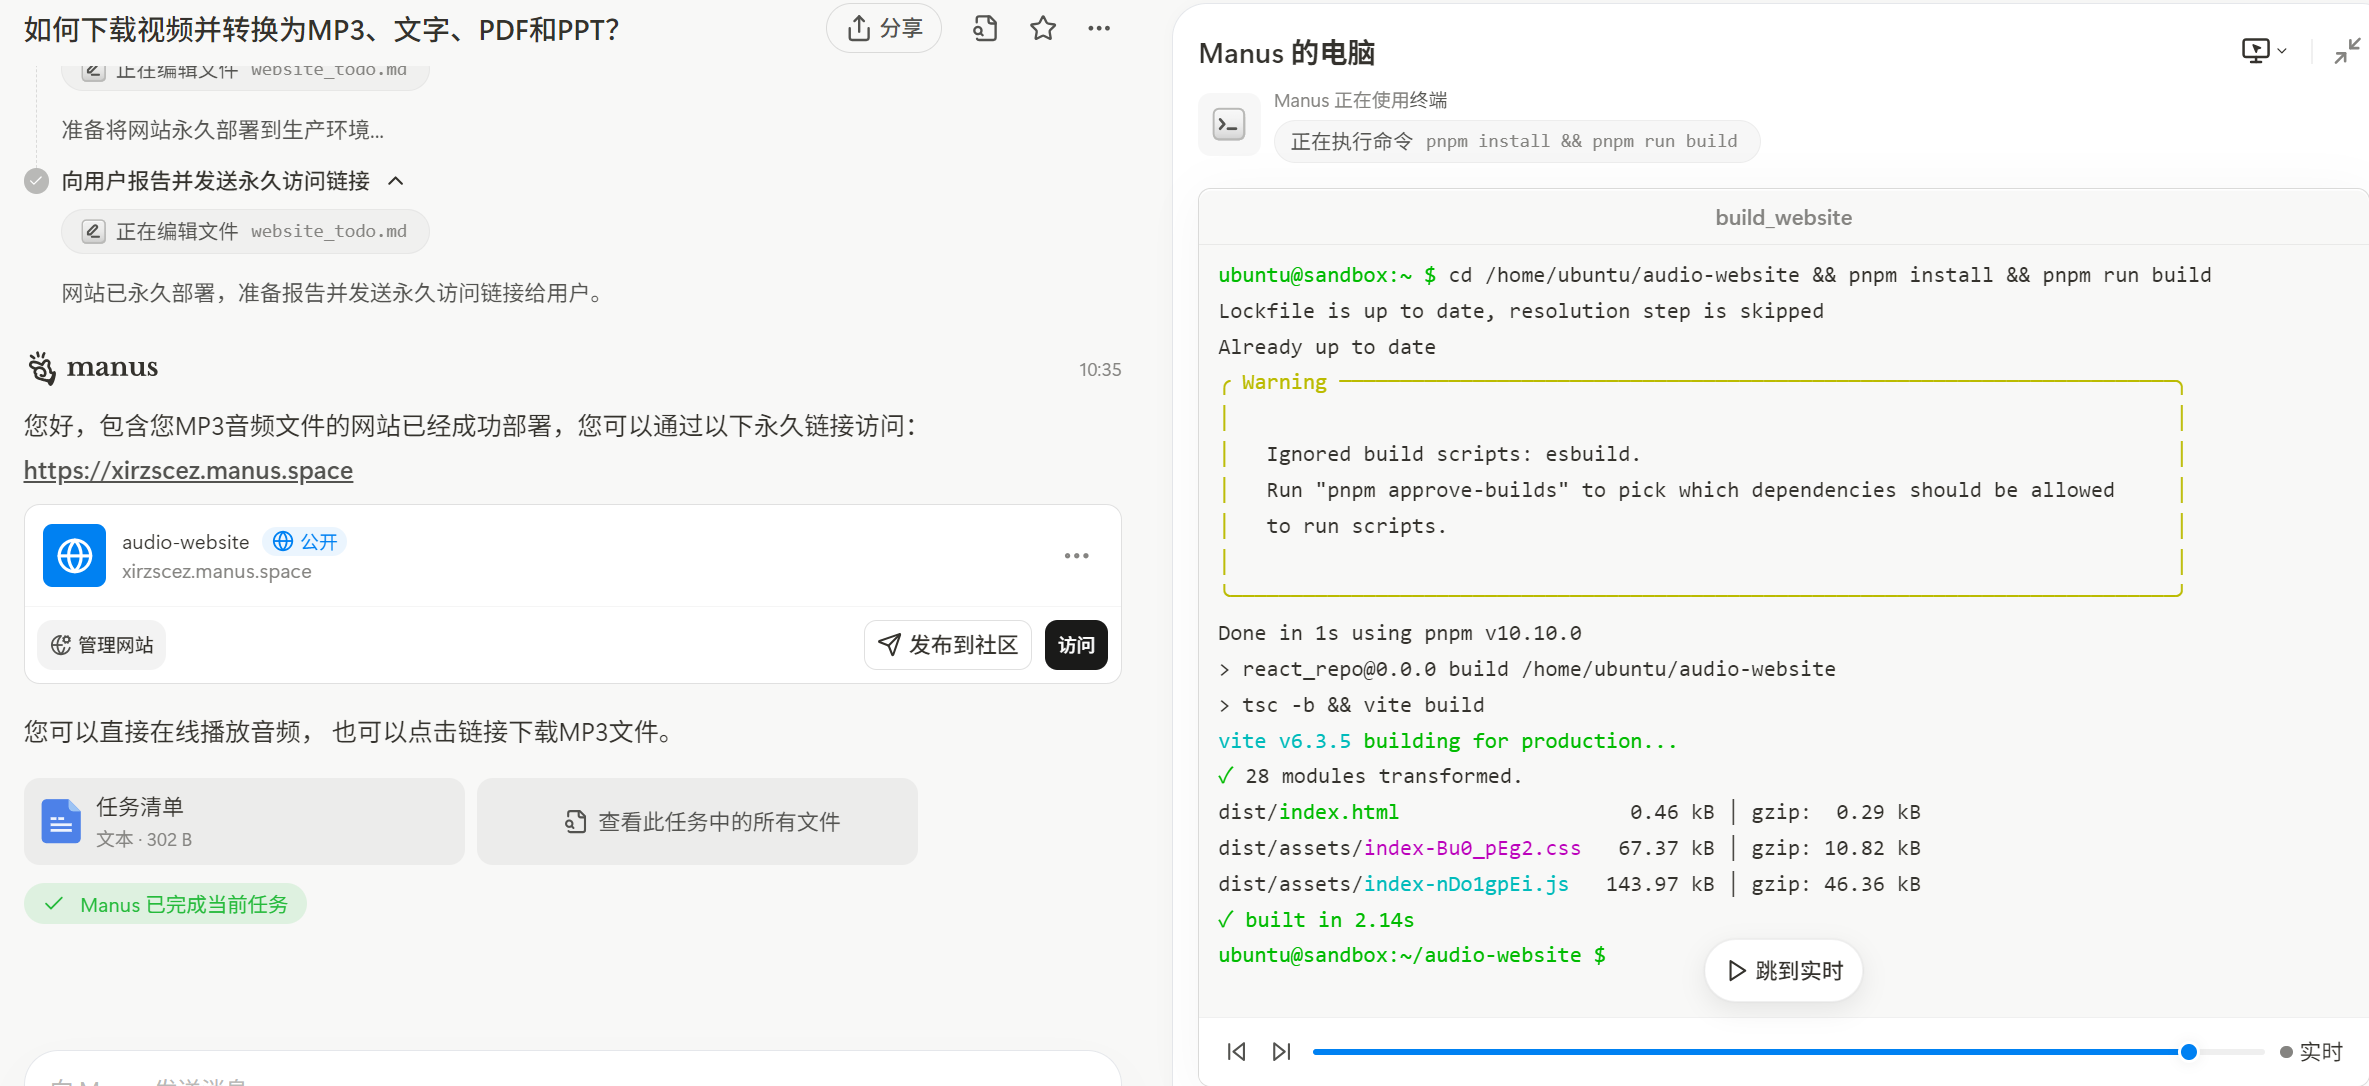Click the black 访问 visit button
The image size is (2369, 1086).
pos(1076,645)
